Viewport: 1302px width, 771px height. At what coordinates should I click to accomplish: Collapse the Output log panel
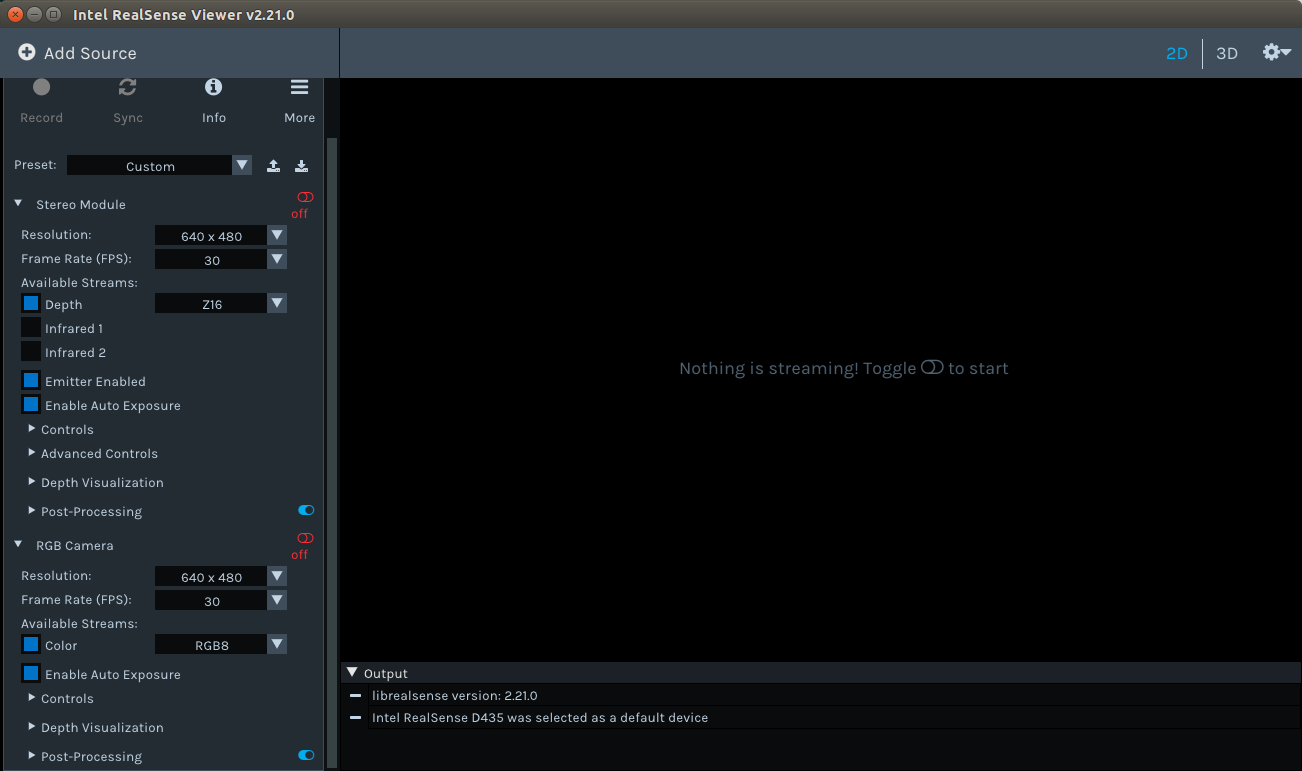click(351, 673)
